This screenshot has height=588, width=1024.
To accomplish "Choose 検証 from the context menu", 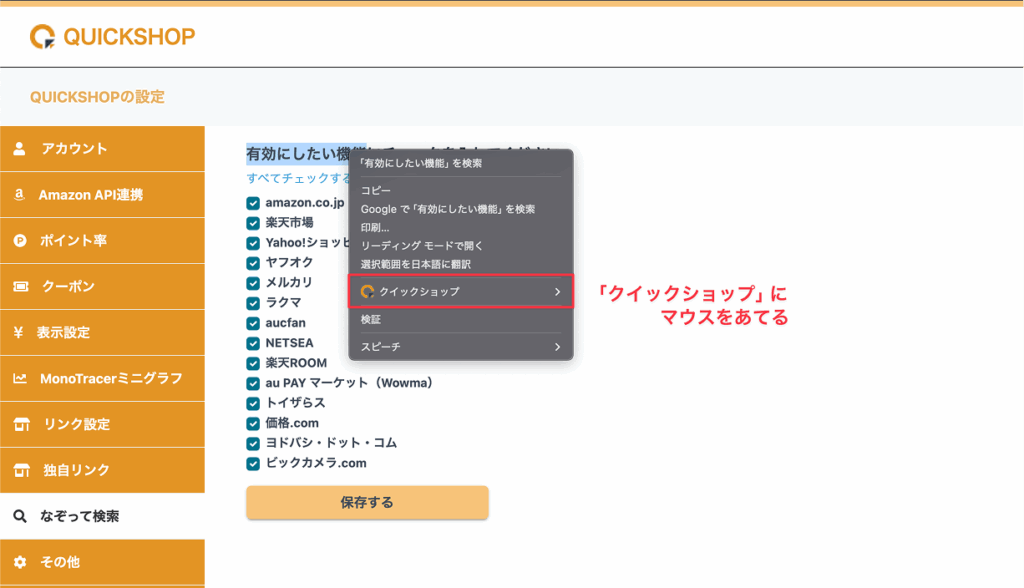I will (x=461, y=319).
